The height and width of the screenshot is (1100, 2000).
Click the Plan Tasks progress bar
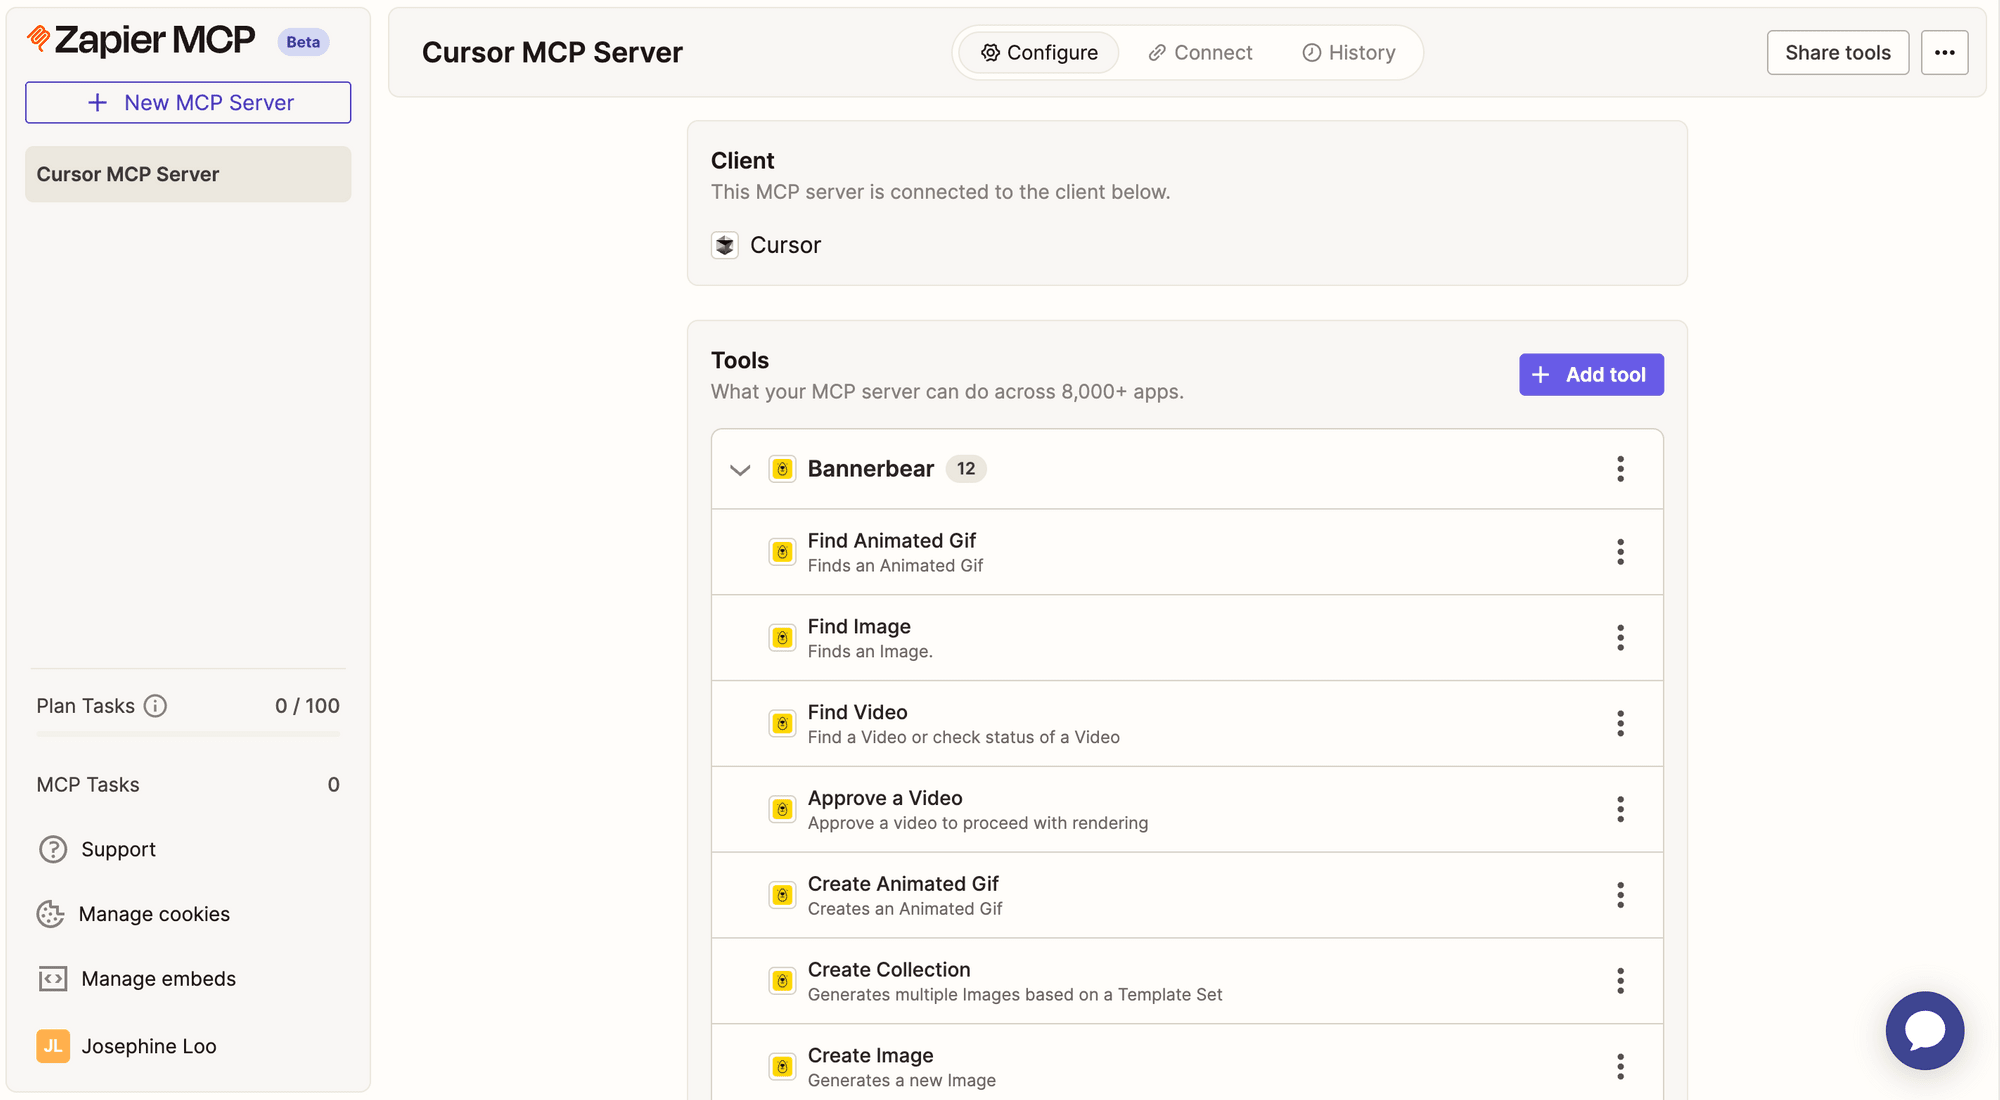[x=187, y=736]
